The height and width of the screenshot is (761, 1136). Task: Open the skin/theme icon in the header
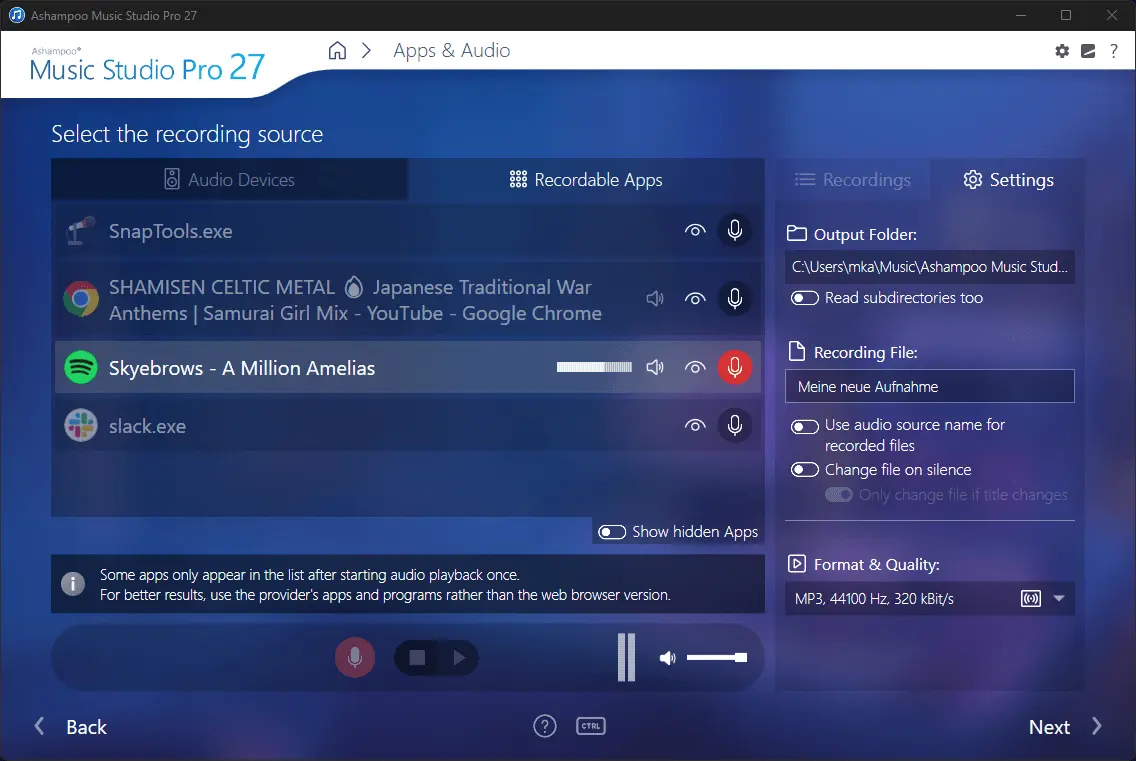[x=1087, y=51]
